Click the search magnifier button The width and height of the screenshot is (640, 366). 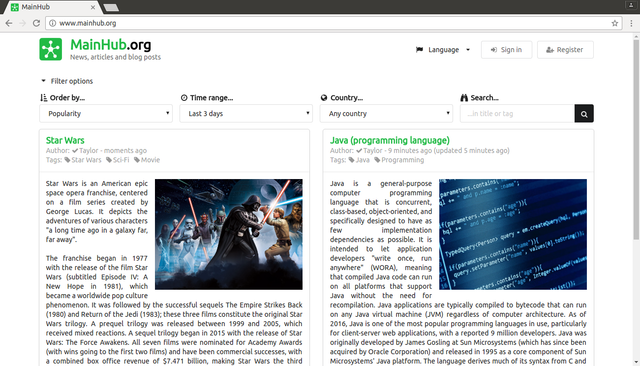tap(584, 114)
